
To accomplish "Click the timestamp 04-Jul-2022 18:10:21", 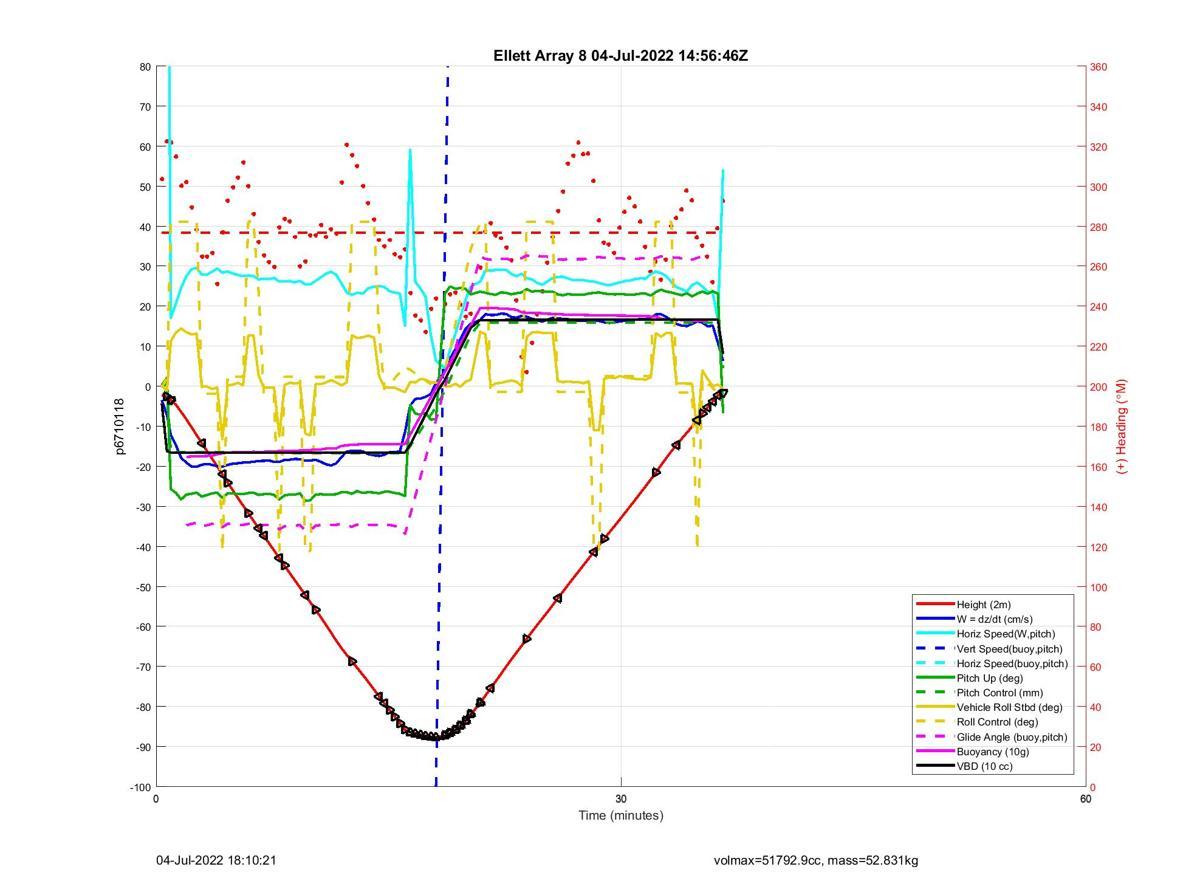I will [x=216, y=860].
